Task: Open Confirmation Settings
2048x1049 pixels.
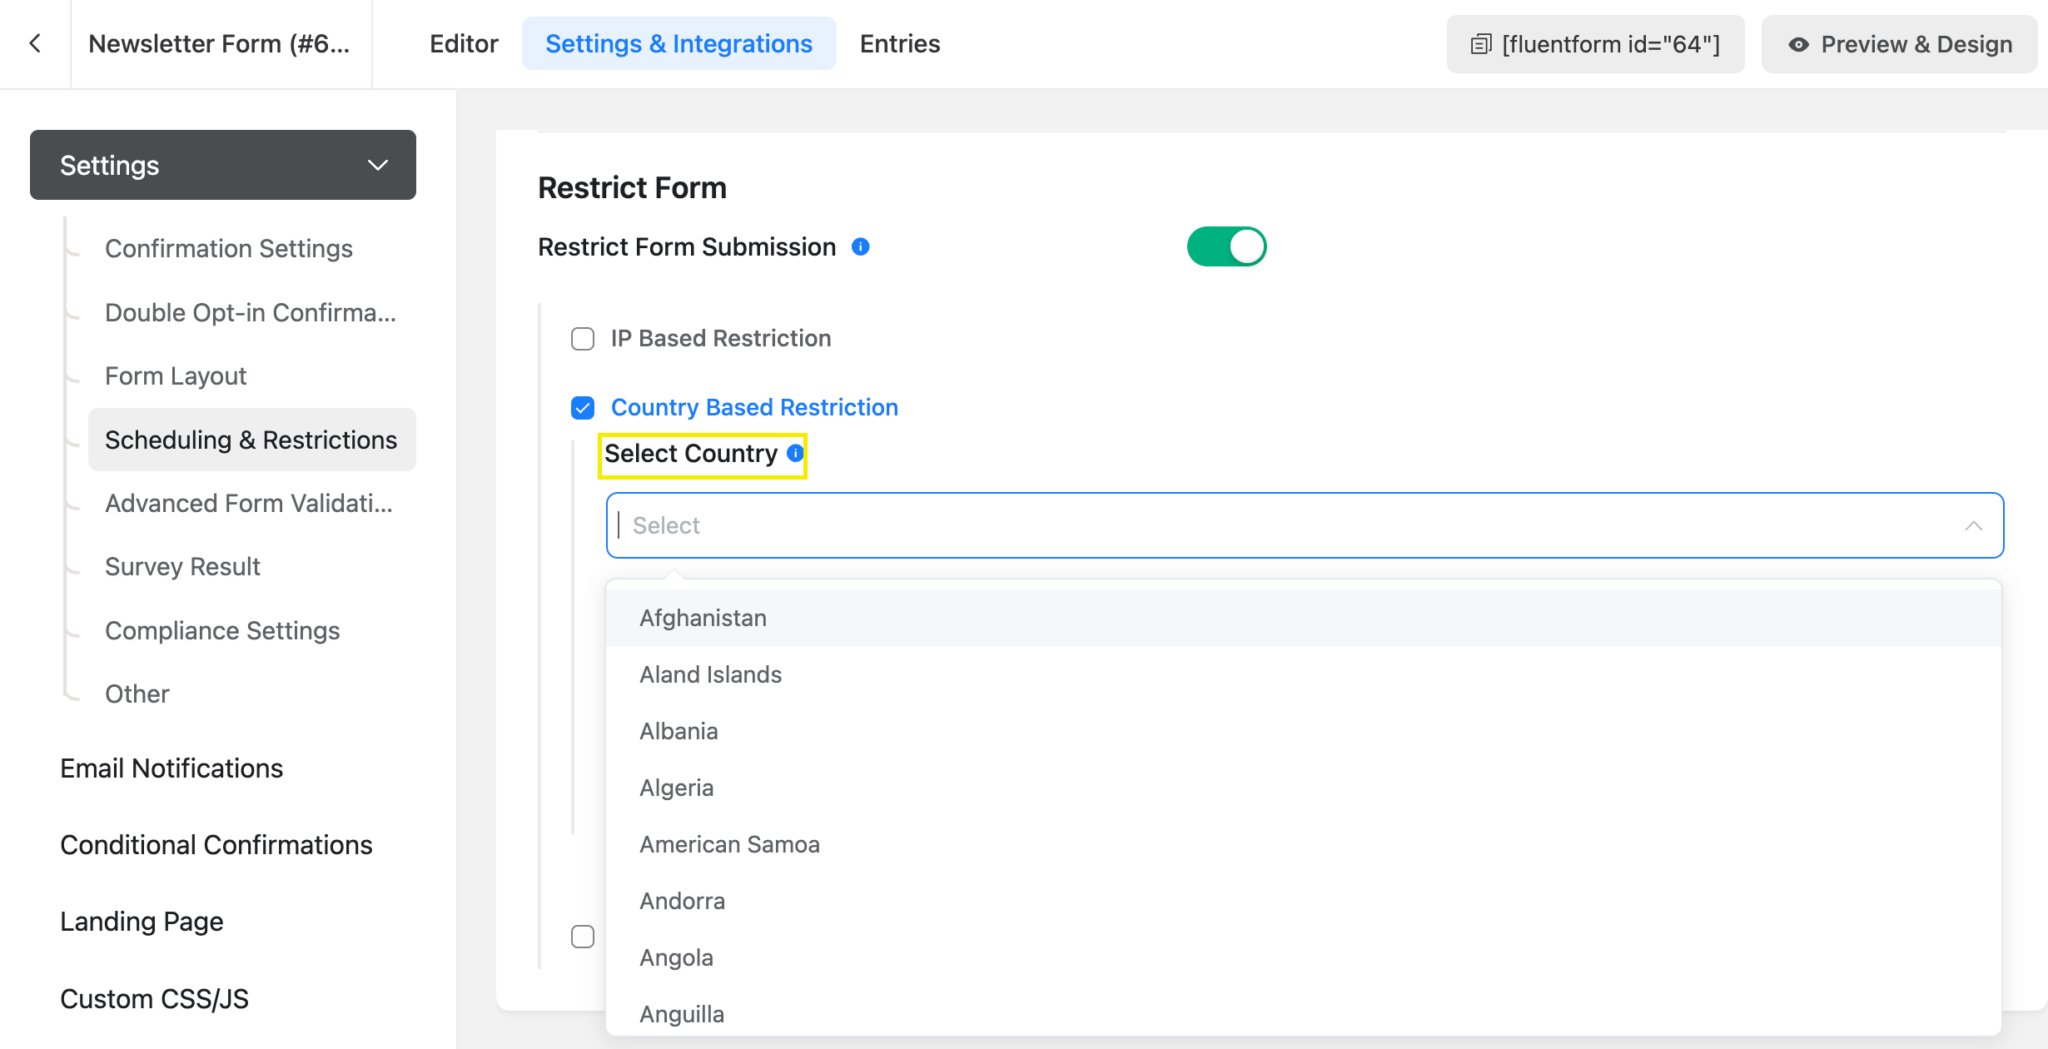Action: coord(228,248)
